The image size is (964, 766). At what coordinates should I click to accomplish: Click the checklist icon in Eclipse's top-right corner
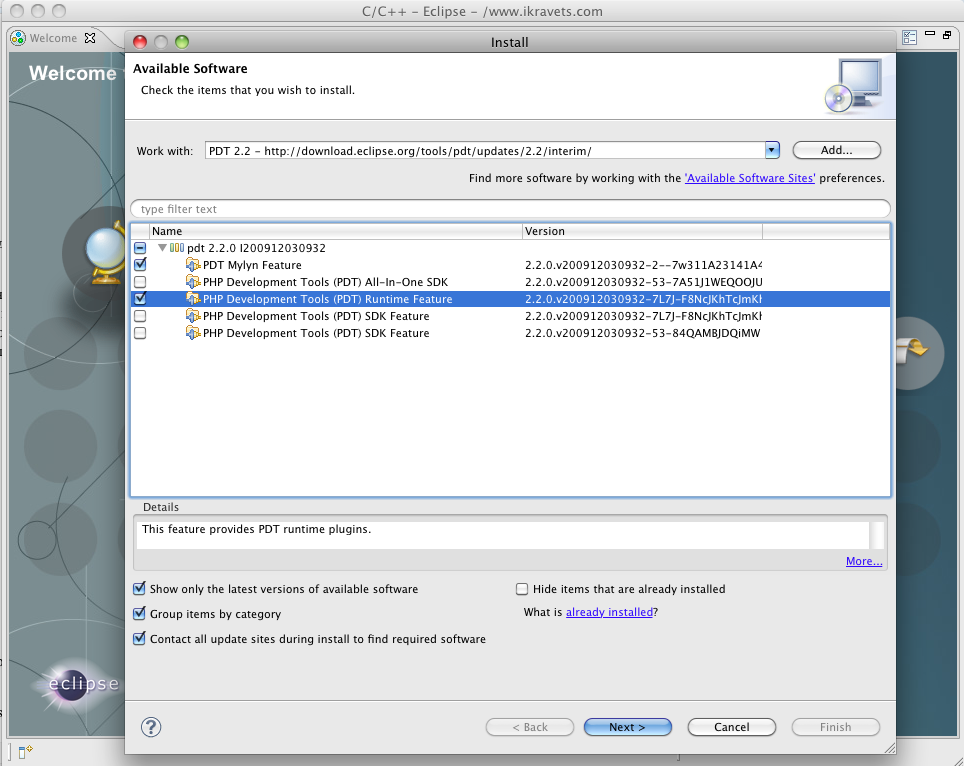(x=909, y=38)
